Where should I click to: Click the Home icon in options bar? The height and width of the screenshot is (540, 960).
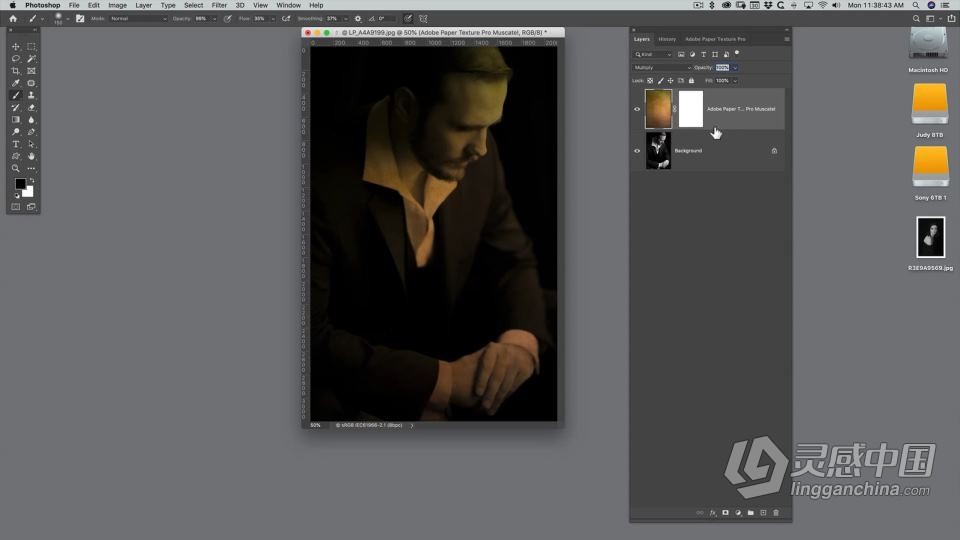[13, 19]
